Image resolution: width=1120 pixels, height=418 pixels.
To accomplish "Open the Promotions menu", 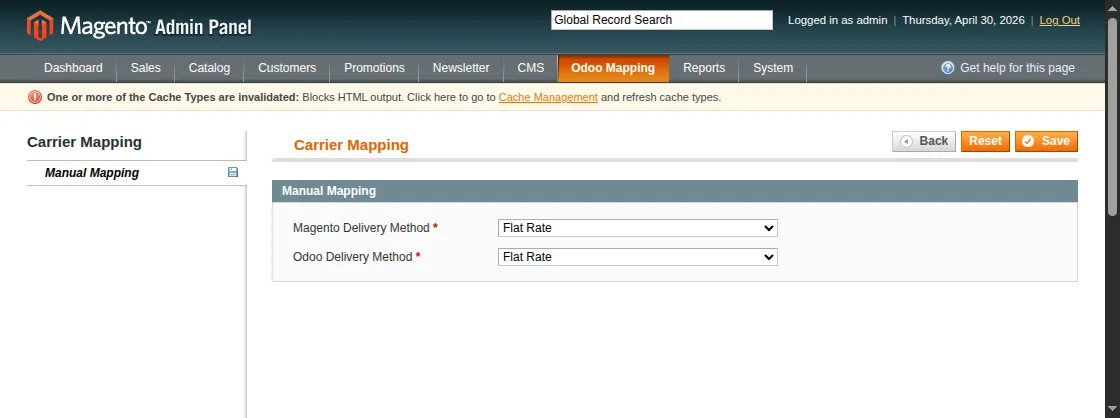I will [x=374, y=68].
